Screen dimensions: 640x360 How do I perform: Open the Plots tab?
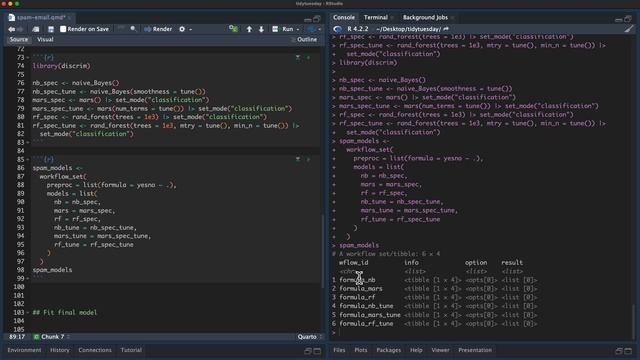[360, 350]
